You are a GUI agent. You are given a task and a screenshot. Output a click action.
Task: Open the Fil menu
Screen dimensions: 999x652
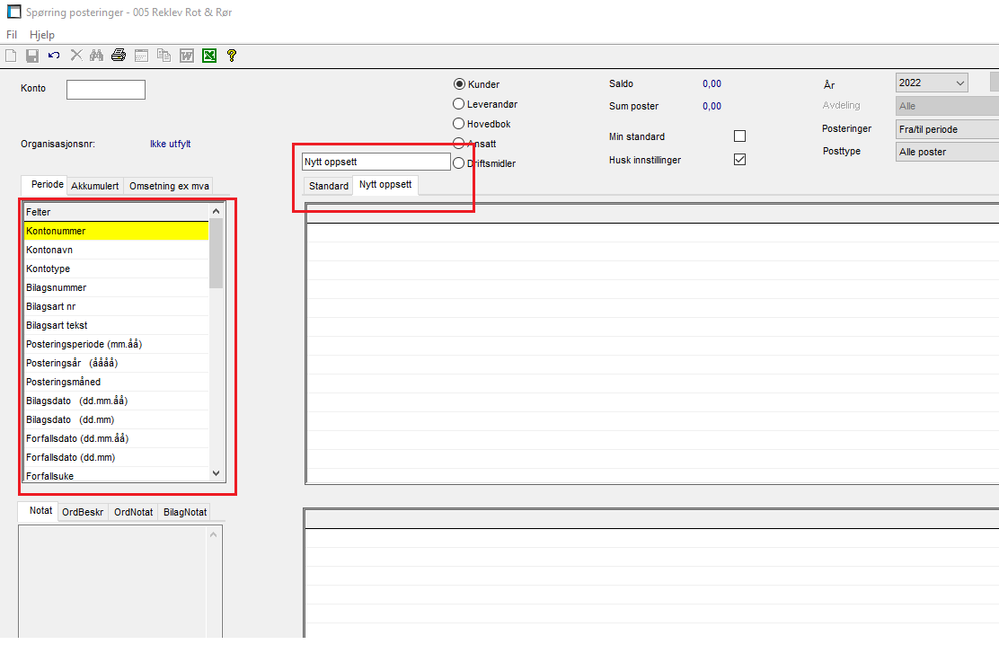click(x=11, y=34)
